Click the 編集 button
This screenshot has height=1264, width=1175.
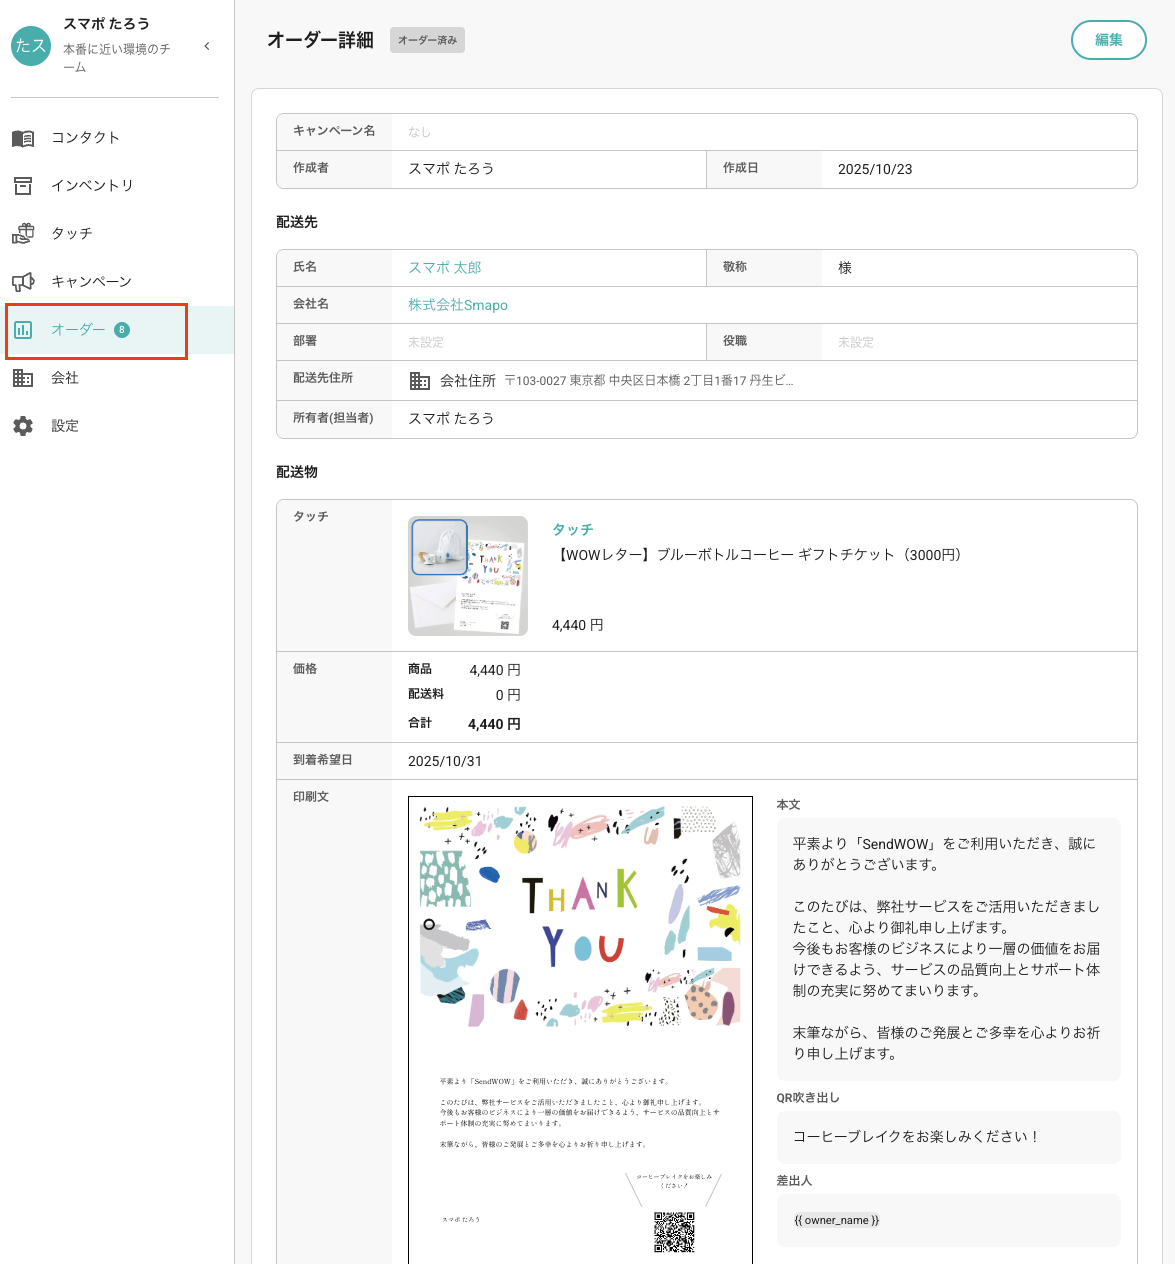(x=1108, y=40)
